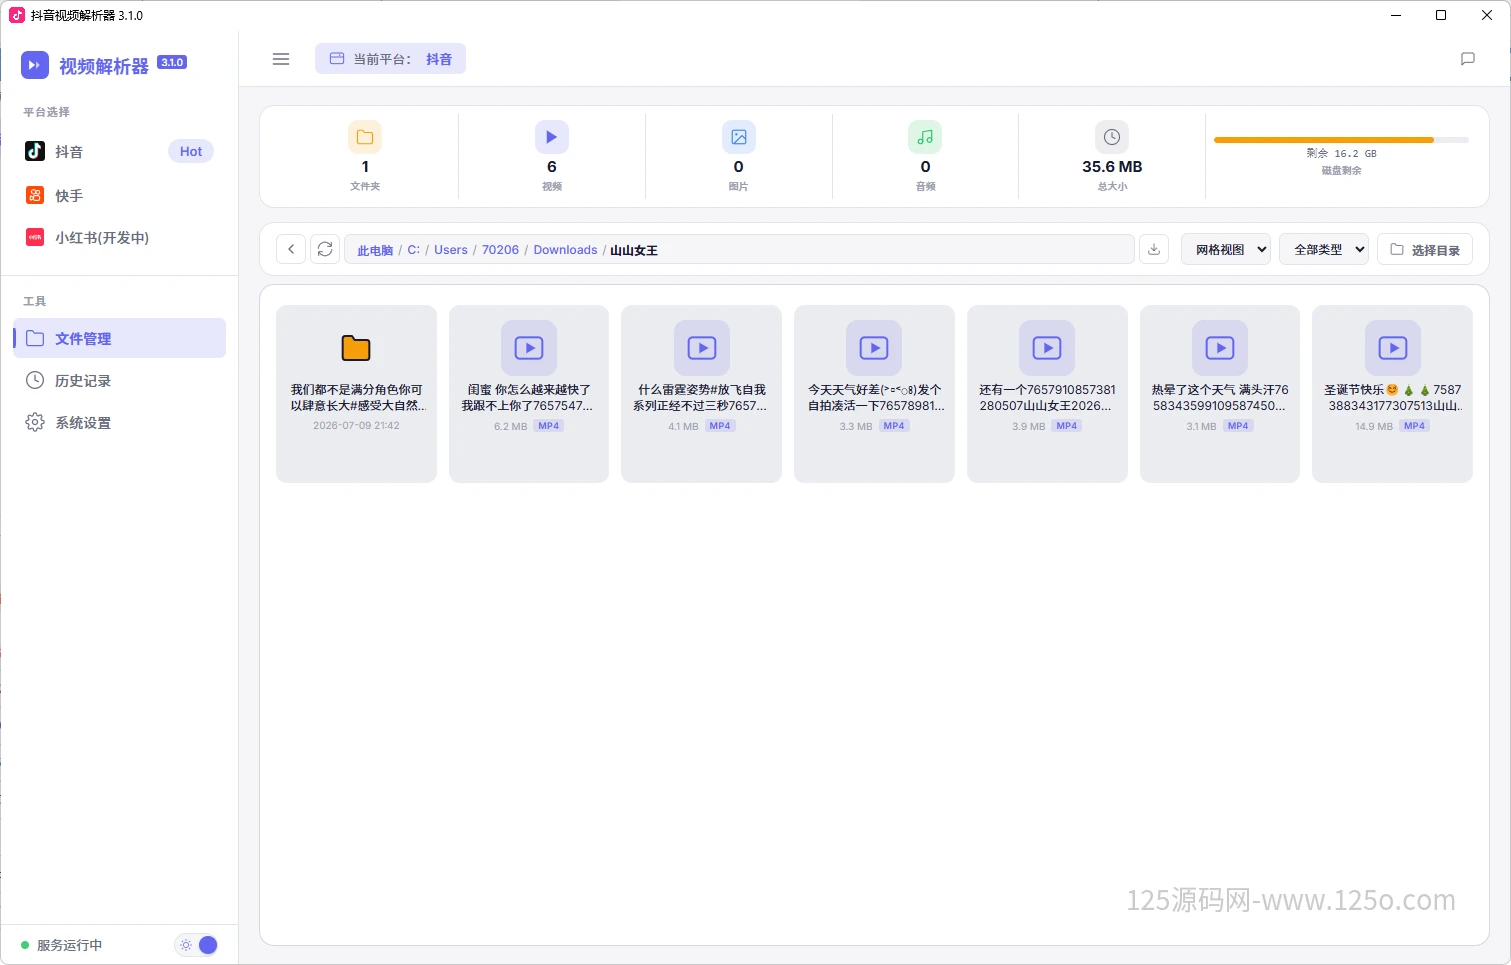Click the 14.9 MB size label
This screenshot has height=965, width=1511.
pos(1373,426)
